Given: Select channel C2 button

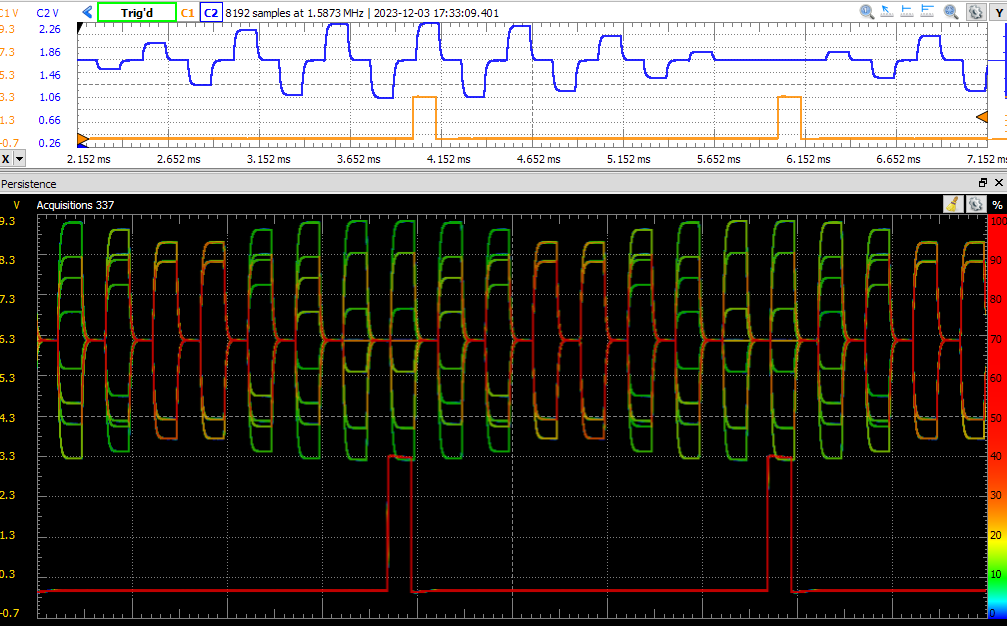Looking at the screenshot, I should pyautogui.click(x=211, y=12).
